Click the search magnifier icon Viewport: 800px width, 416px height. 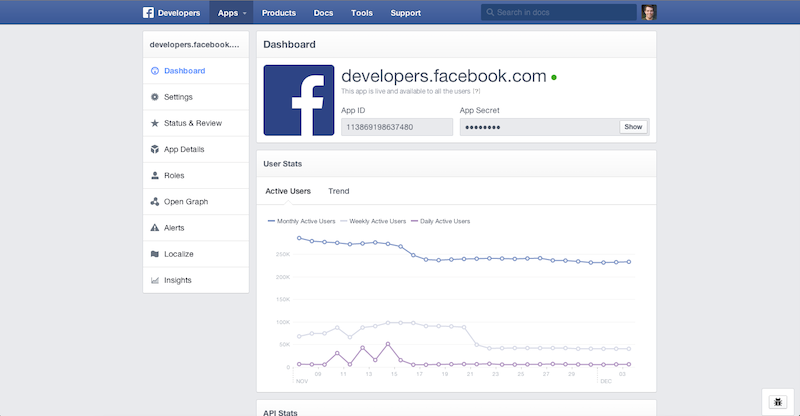pyautogui.click(x=490, y=12)
